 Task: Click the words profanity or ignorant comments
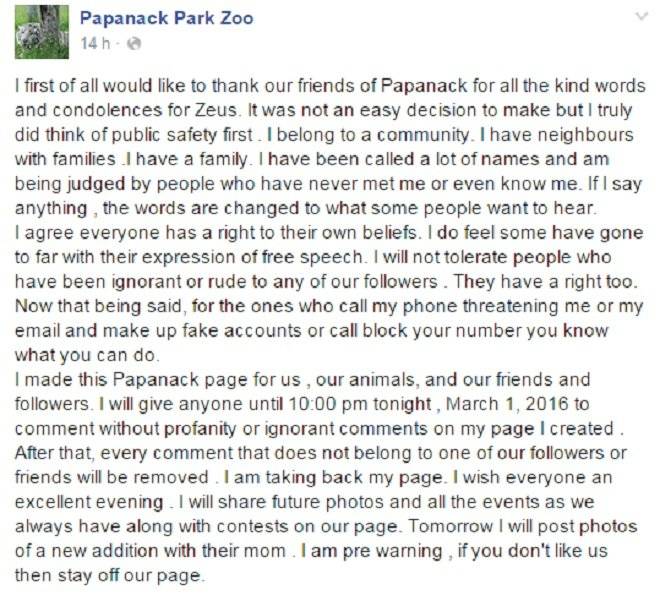coord(296,428)
